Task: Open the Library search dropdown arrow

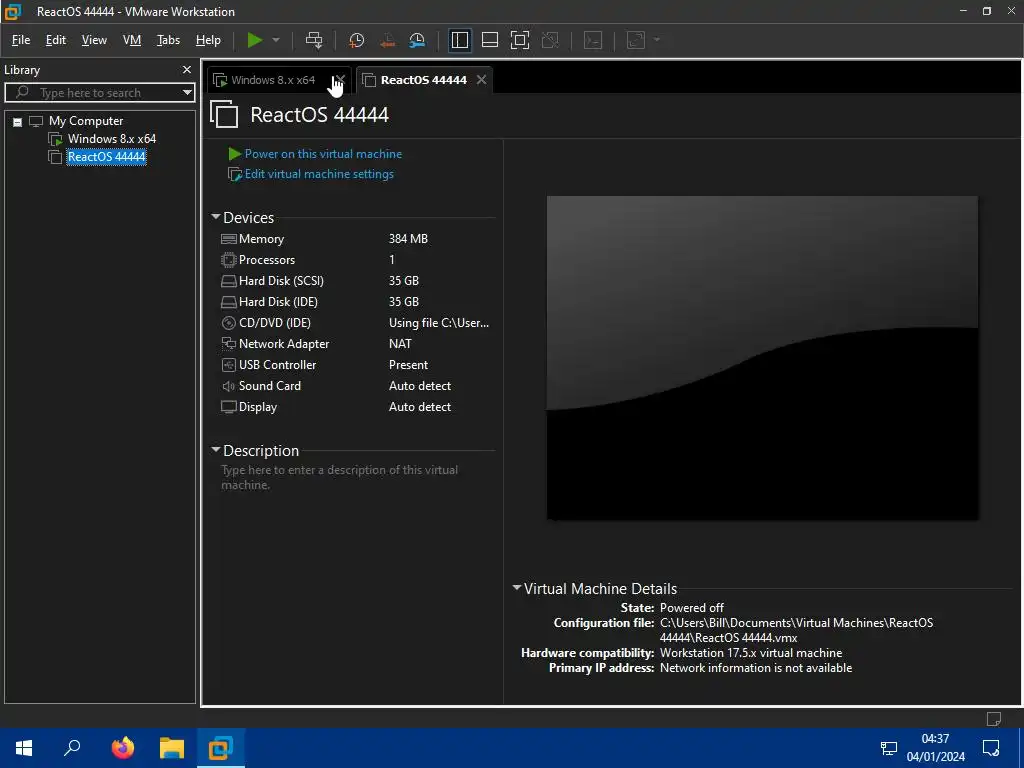Action: tap(187, 93)
